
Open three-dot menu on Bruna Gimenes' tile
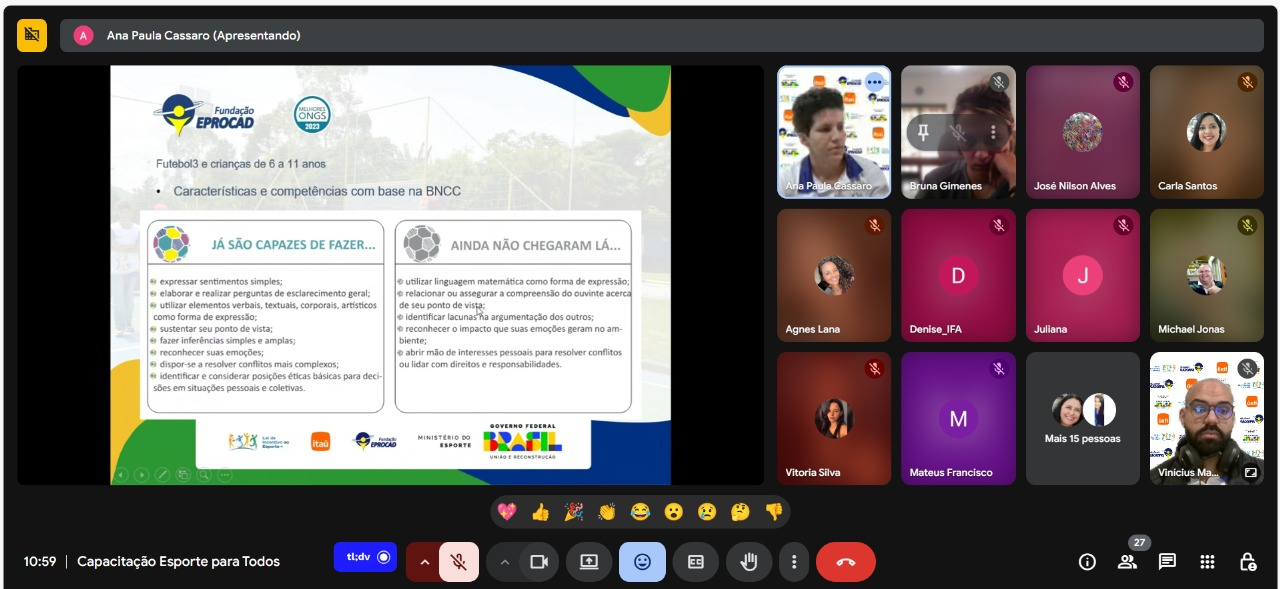coord(993,132)
